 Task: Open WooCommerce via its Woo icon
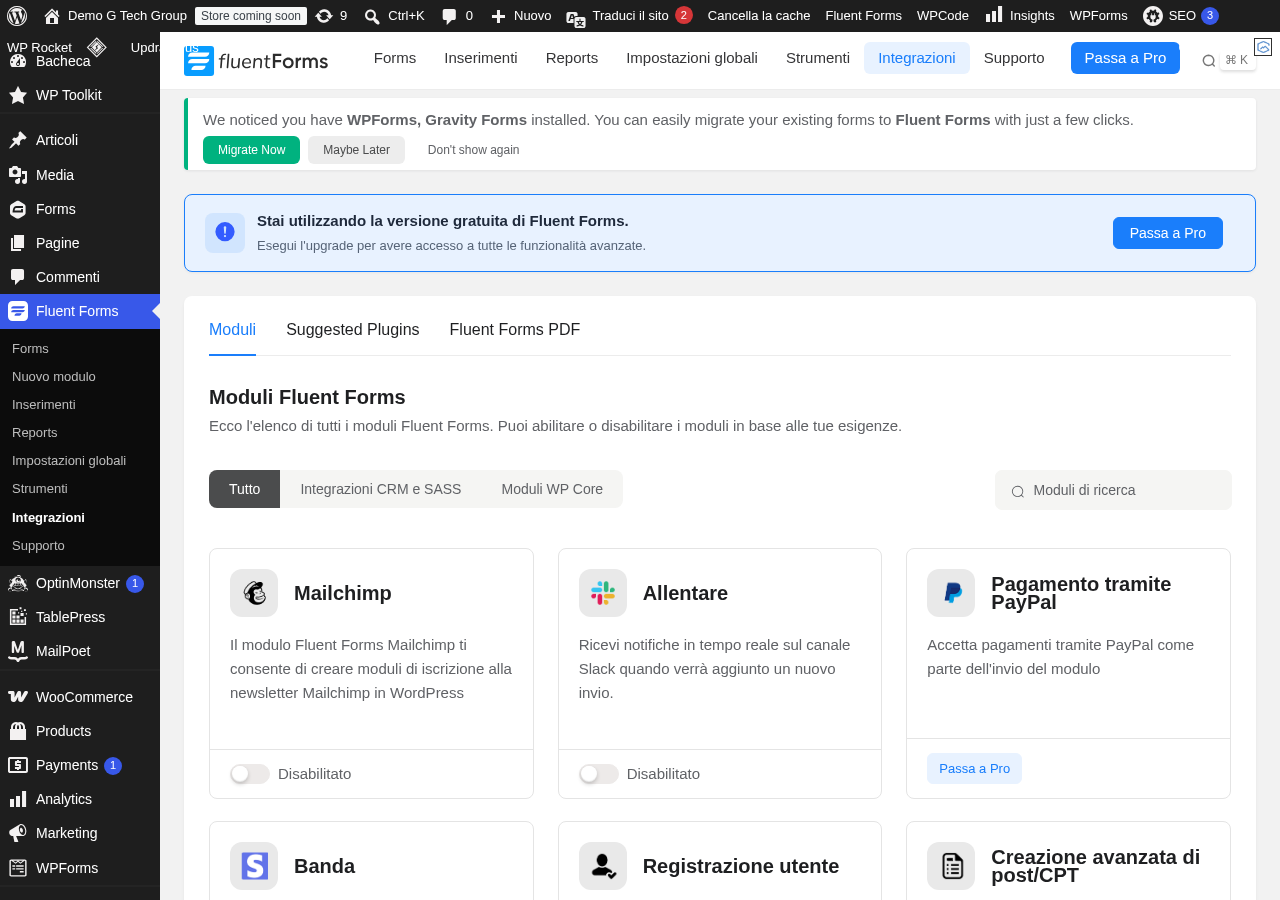18,697
